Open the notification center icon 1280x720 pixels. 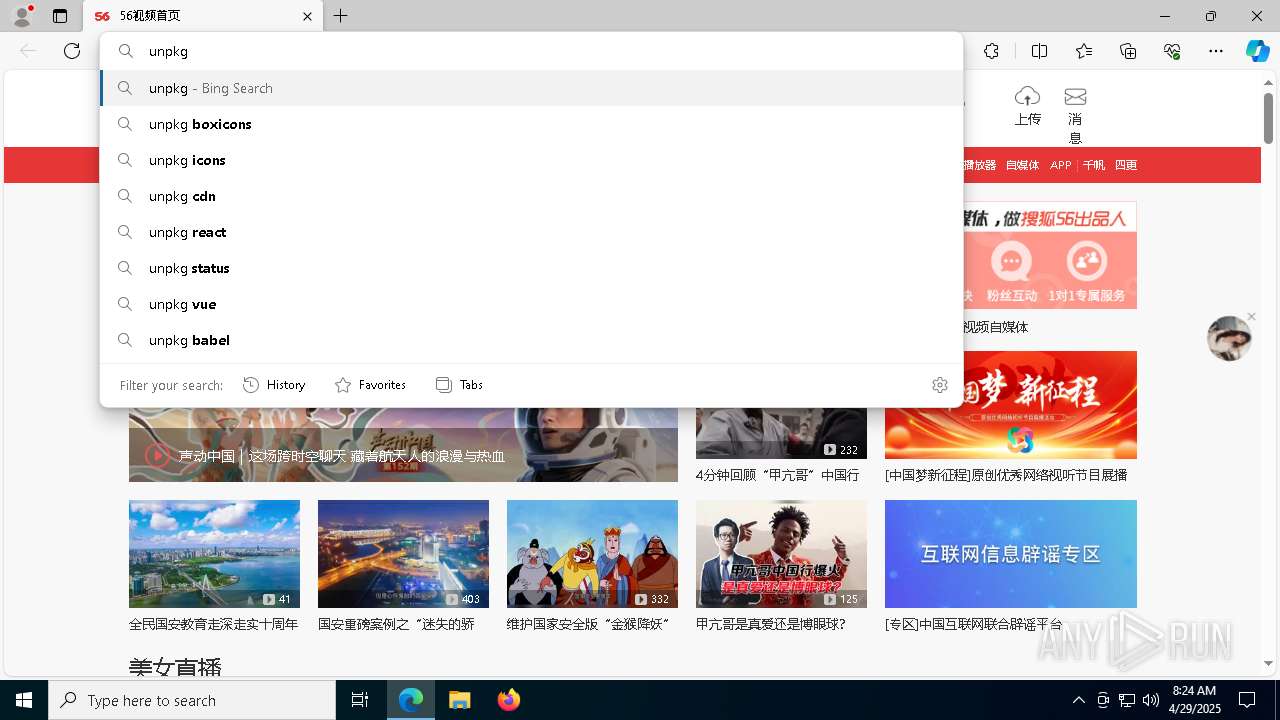point(1247,700)
